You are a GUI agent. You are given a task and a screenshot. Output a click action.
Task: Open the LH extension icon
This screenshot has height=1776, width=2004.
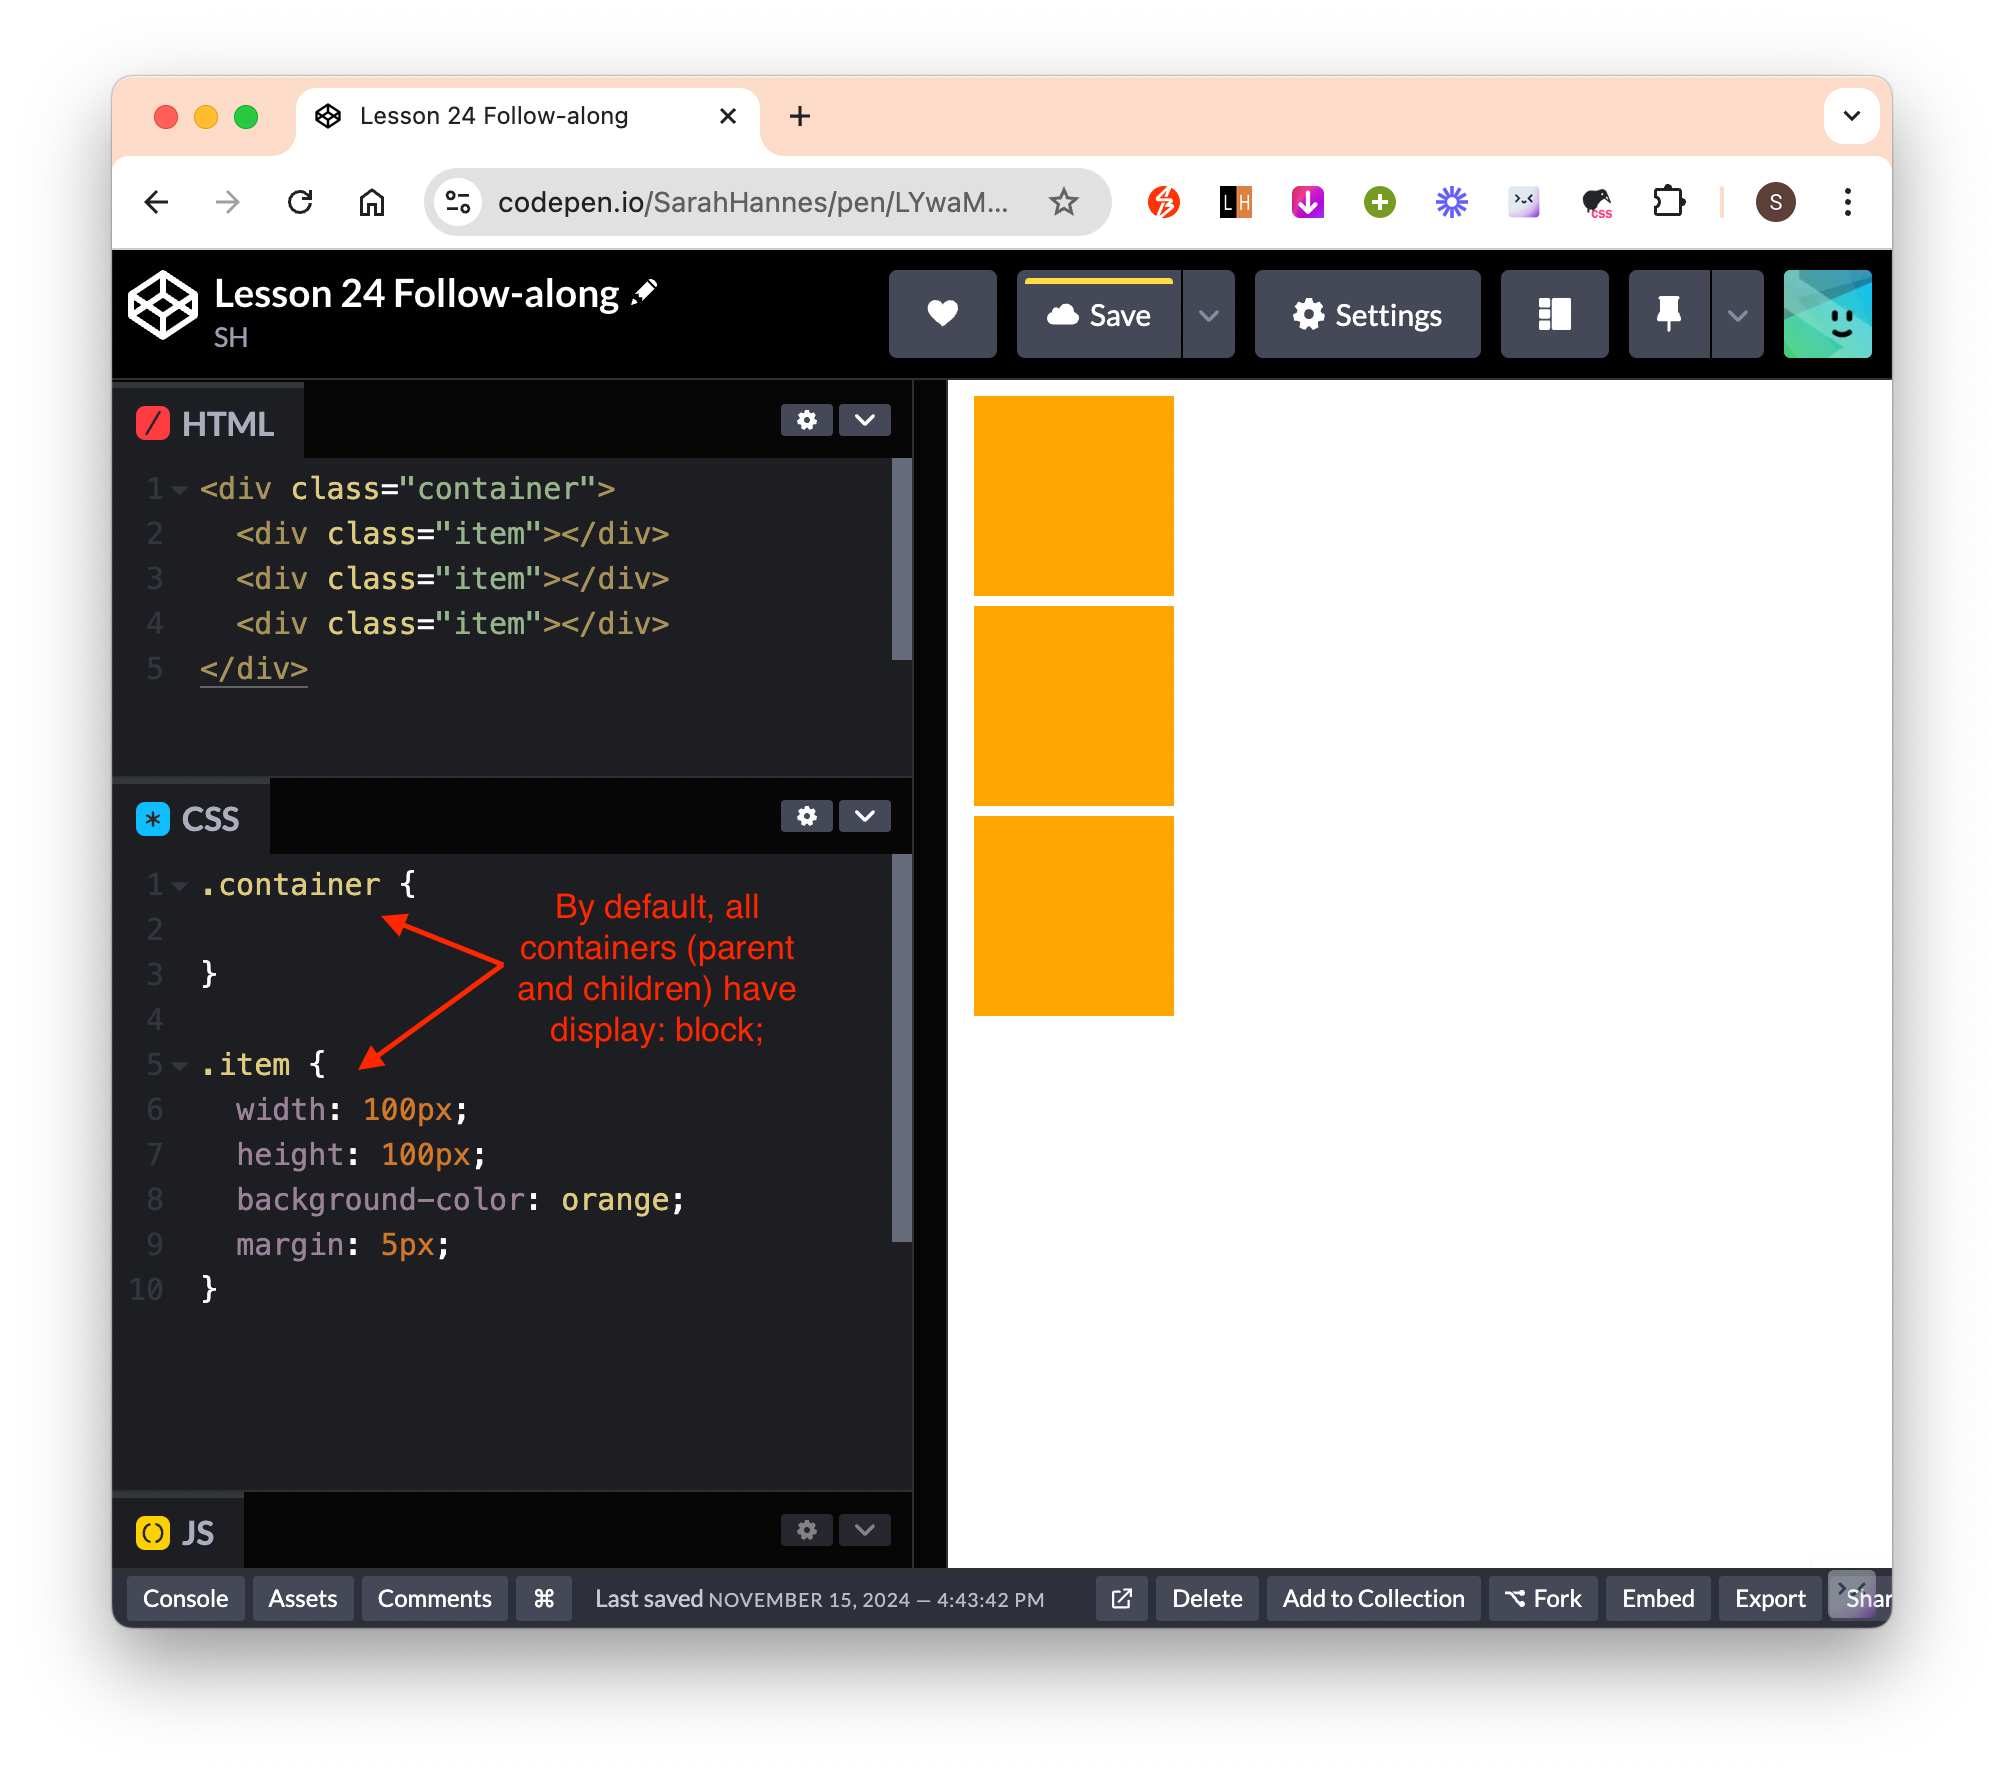(1236, 202)
